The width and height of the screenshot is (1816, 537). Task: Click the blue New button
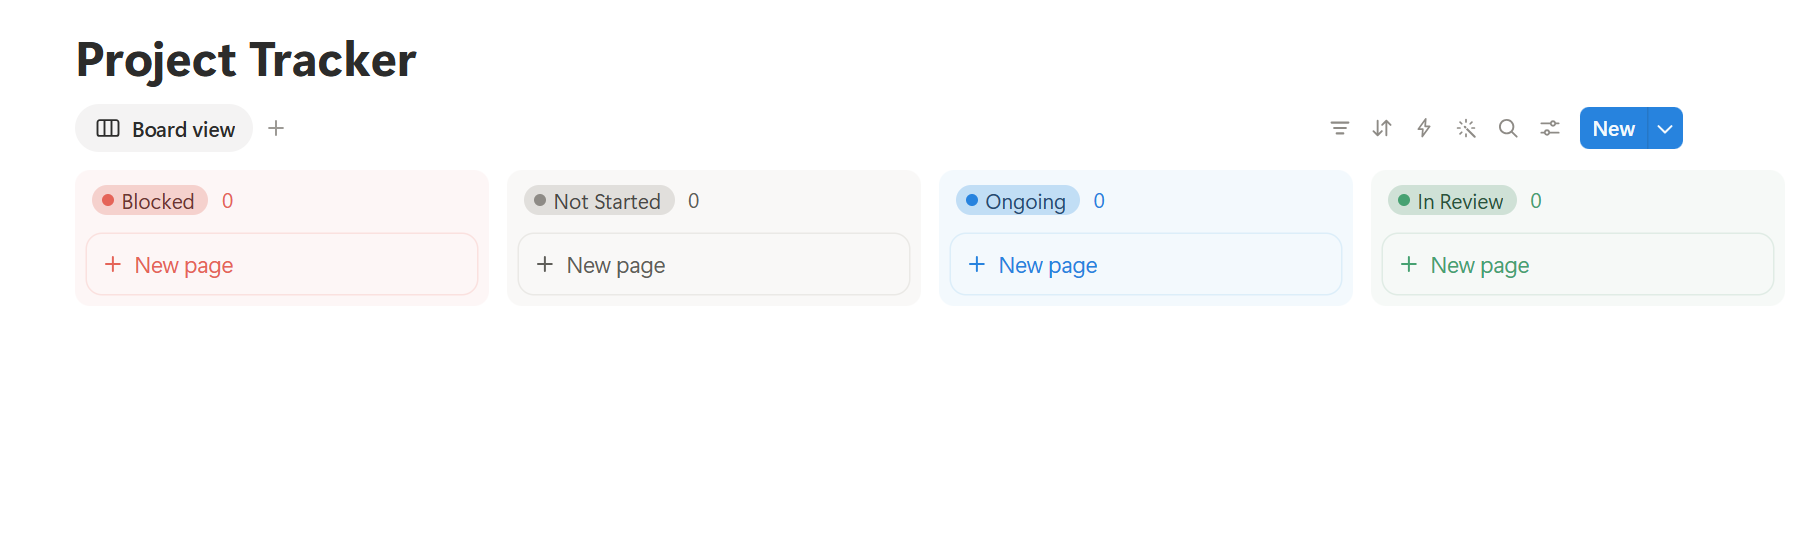pyautogui.click(x=1613, y=128)
